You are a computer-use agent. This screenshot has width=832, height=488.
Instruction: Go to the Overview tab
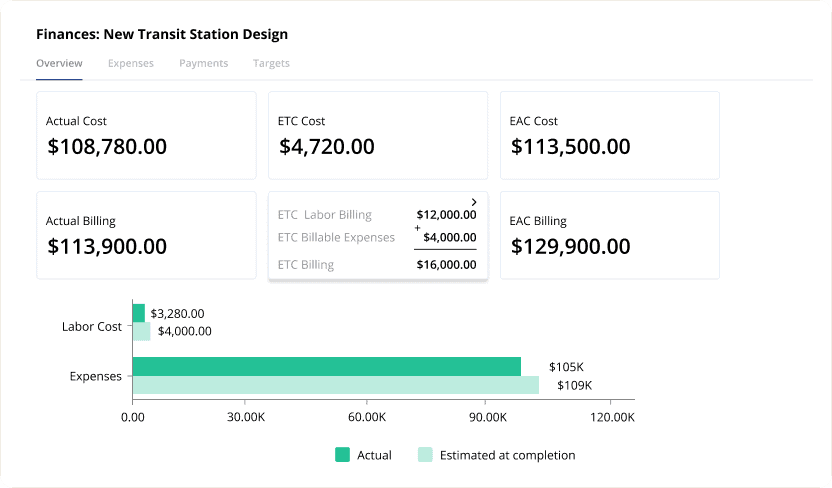pos(59,63)
